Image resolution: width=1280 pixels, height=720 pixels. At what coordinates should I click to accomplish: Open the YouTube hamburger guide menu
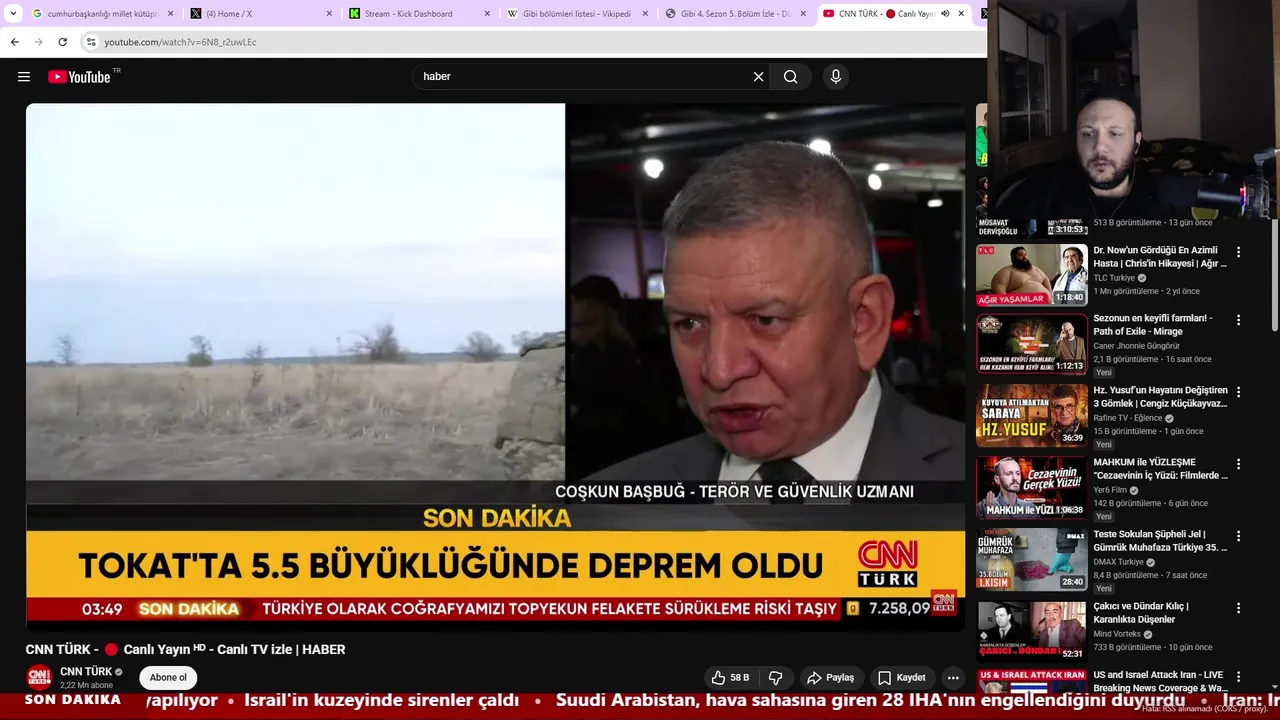click(x=24, y=77)
